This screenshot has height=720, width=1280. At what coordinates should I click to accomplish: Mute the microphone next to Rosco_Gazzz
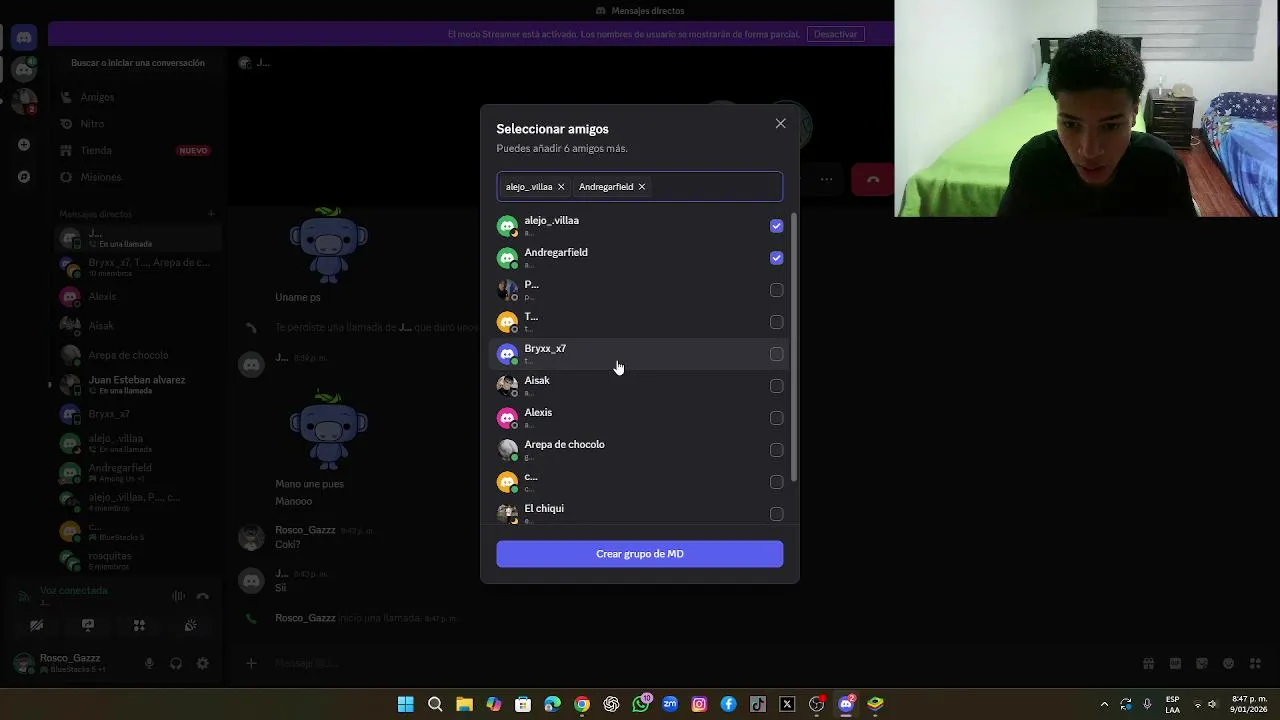click(x=149, y=664)
